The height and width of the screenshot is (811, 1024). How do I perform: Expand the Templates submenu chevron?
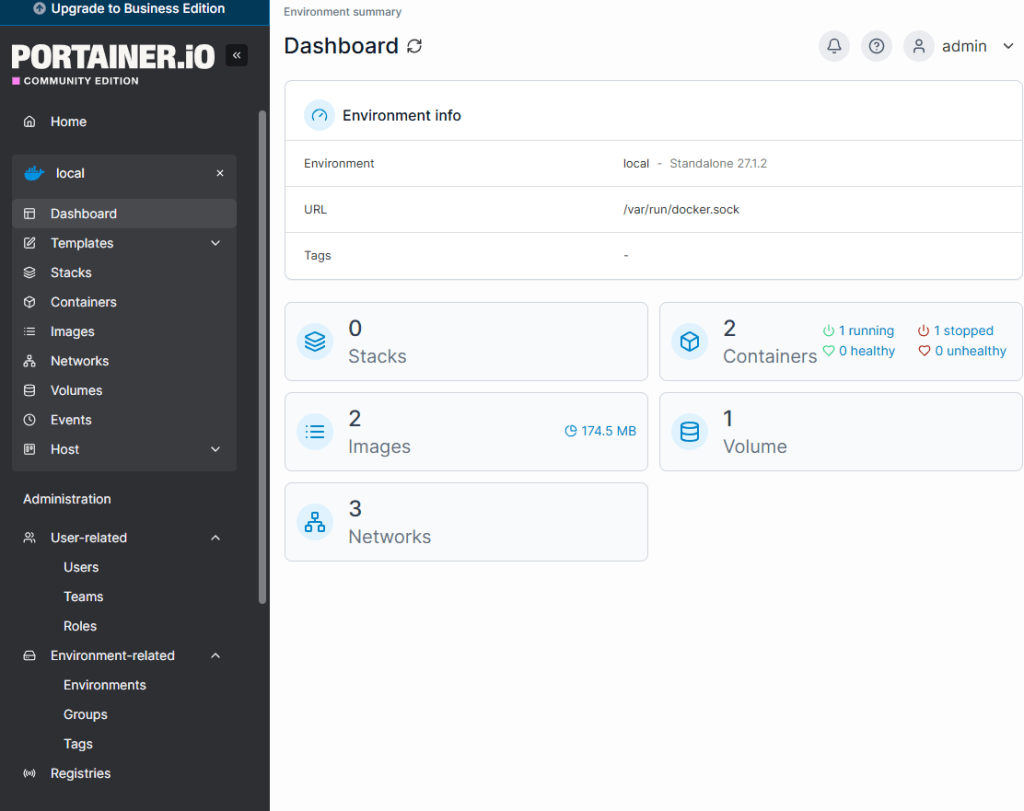tap(215, 243)
